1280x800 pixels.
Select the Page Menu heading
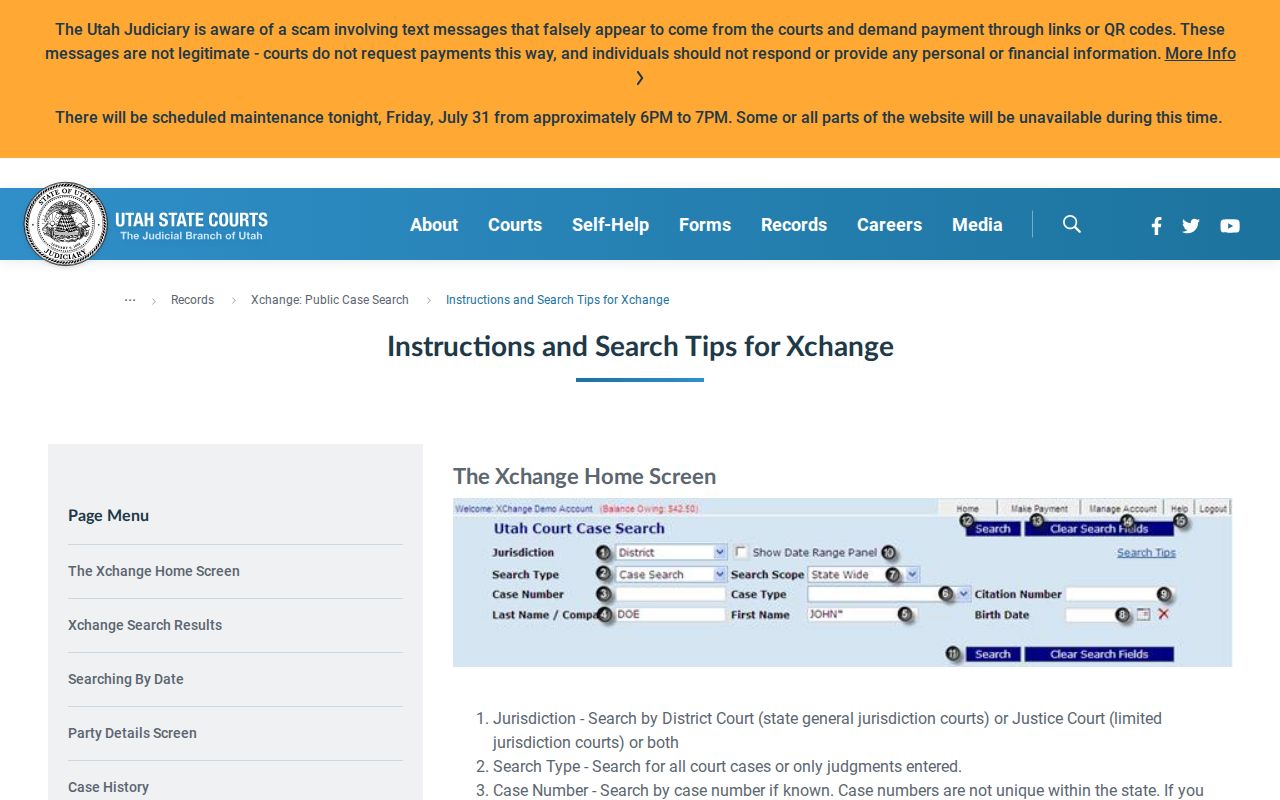pos(108,516)
